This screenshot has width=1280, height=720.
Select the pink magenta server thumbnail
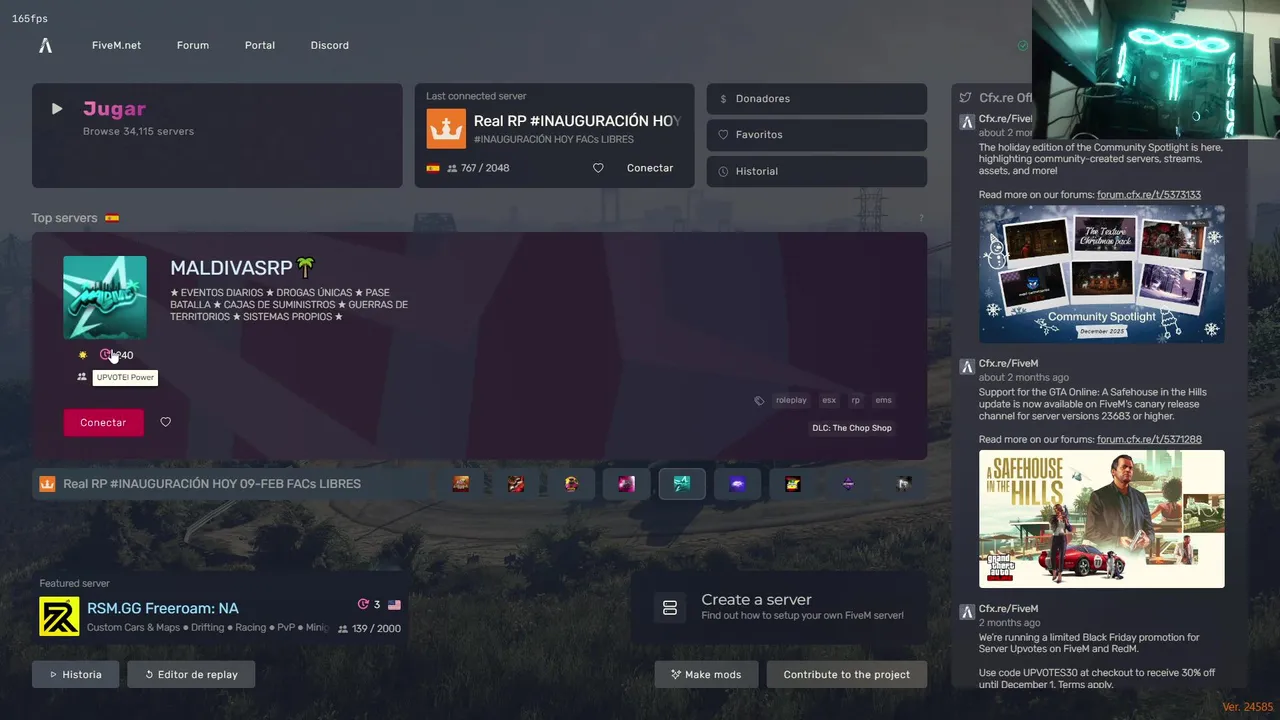click(x=627, y=484)
